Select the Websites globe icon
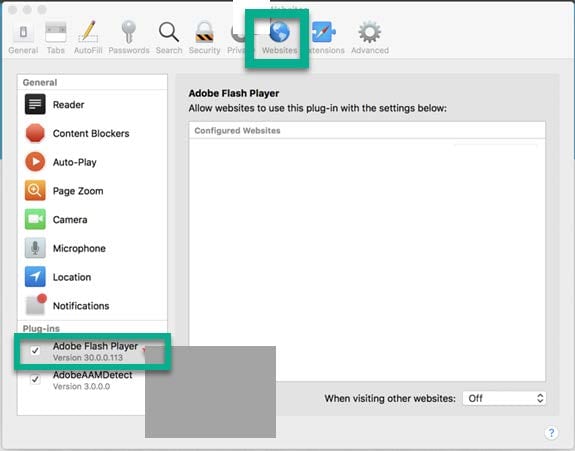 pyautogui.click(x=279, y=32)
